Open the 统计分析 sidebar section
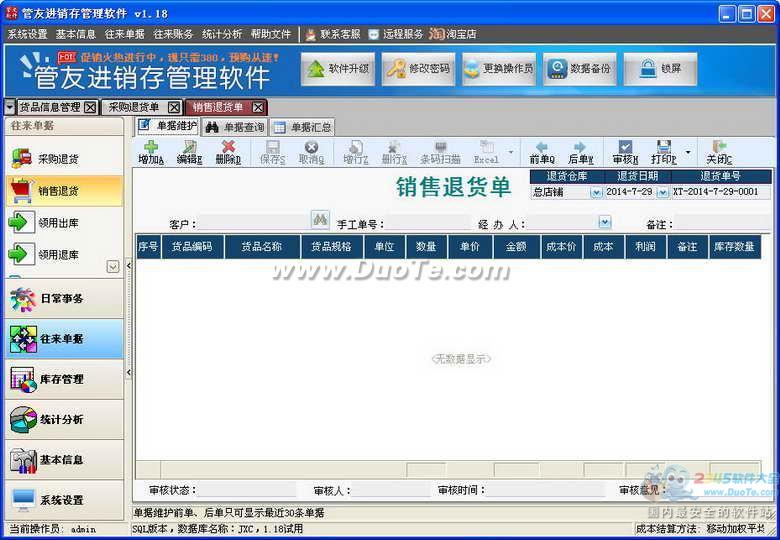Screen dimensions: 780x540 (x=64, y=419)
